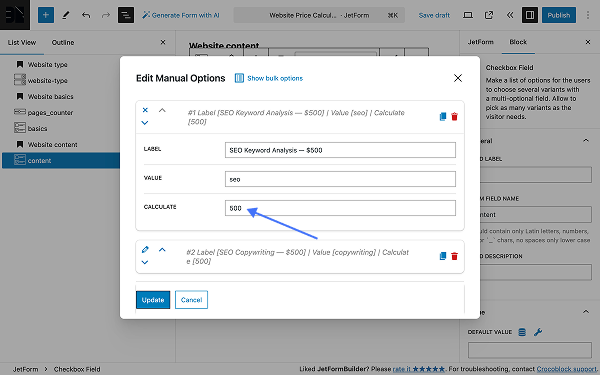Click the Value input with seo
The height and width of the screenshot is (375, 600).
(x=340, y=179)
